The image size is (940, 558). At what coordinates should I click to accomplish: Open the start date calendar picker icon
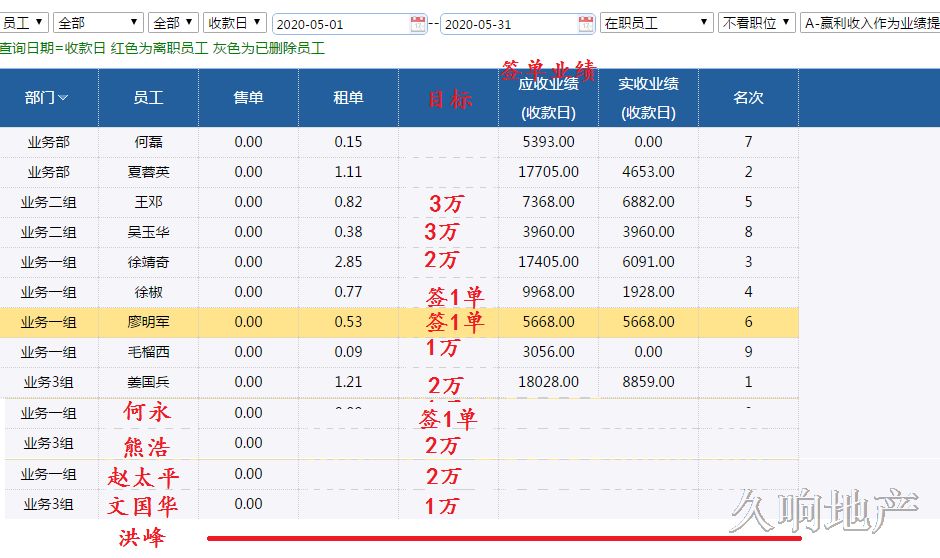pos(418,23)
